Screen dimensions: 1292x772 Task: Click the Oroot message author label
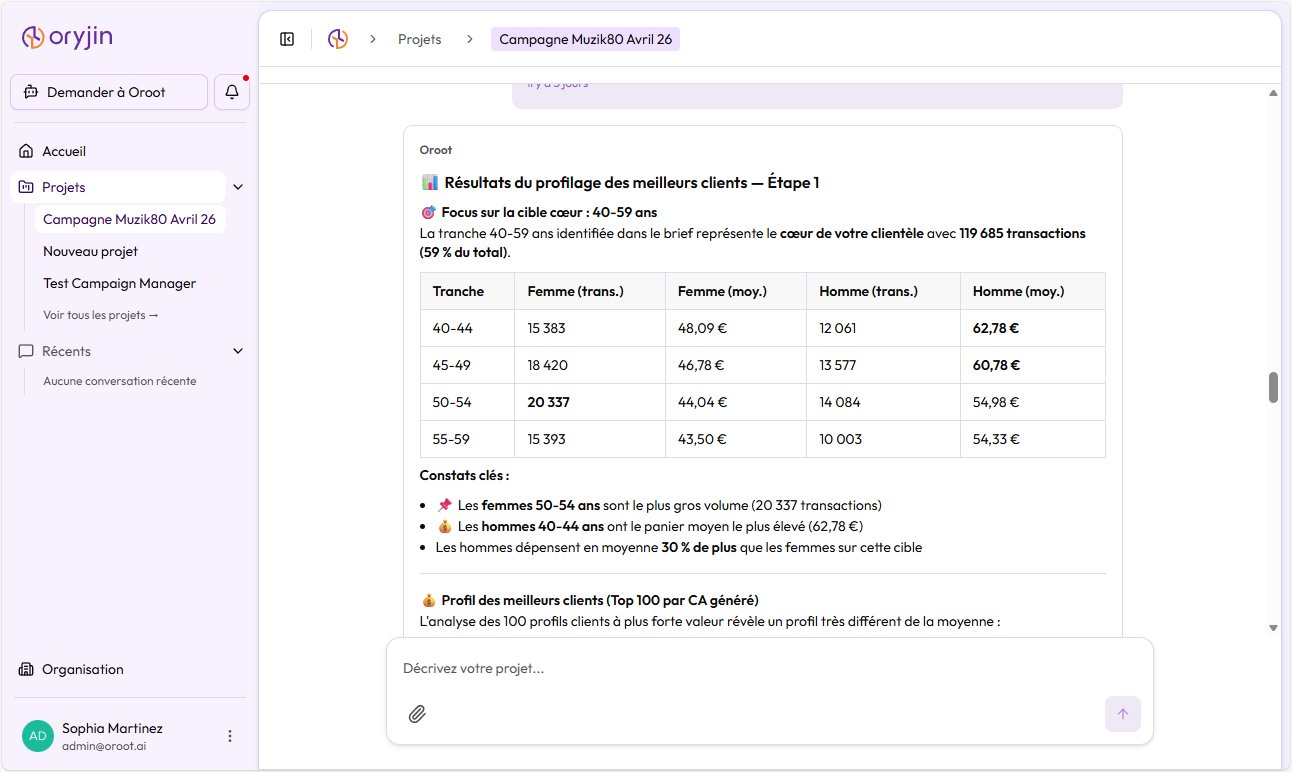436,150
